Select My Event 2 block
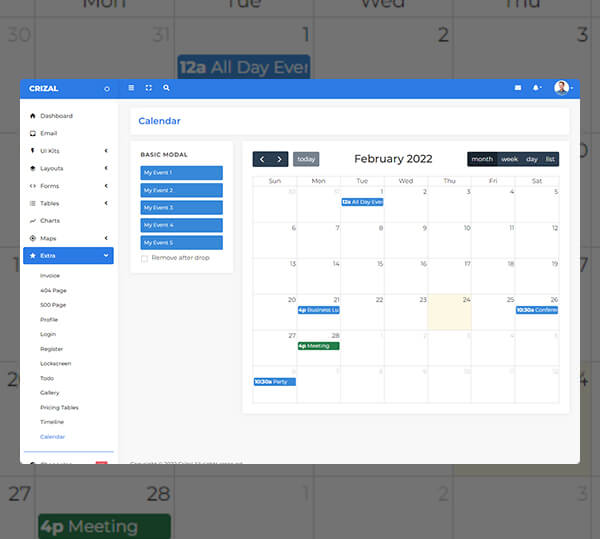The image size is (600, 539). tap(181, 190)
